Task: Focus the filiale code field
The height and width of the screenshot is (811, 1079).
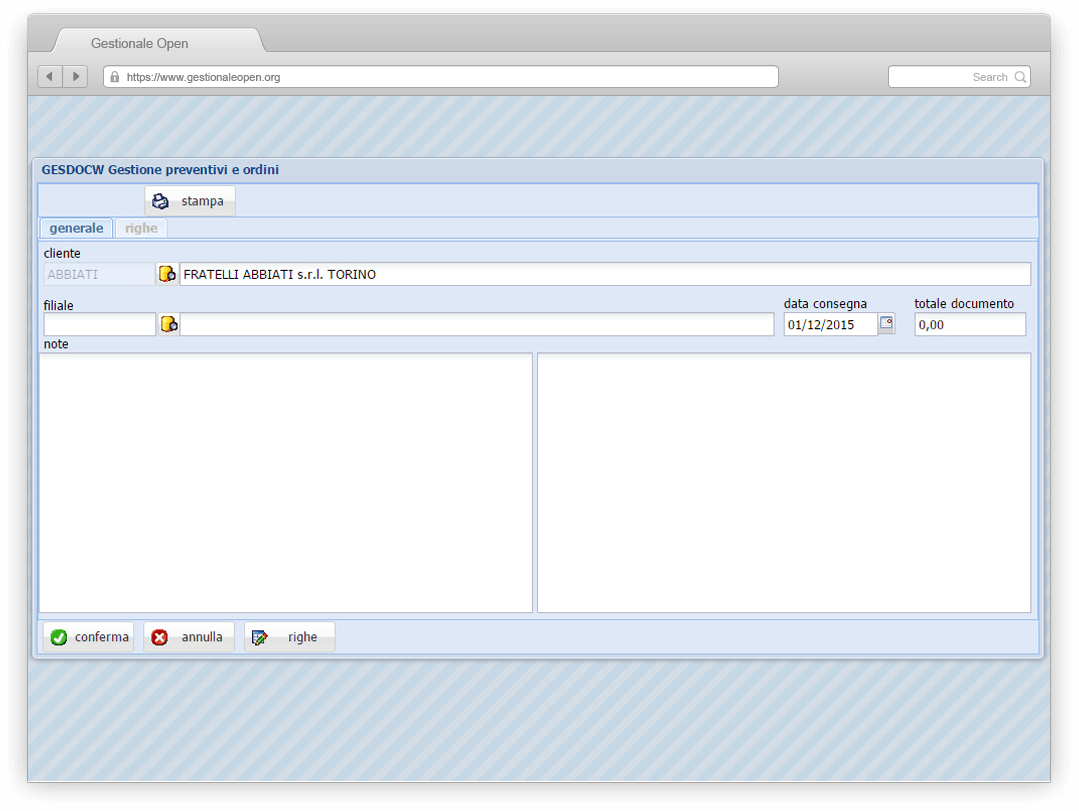Action: (x=100, y=324)
